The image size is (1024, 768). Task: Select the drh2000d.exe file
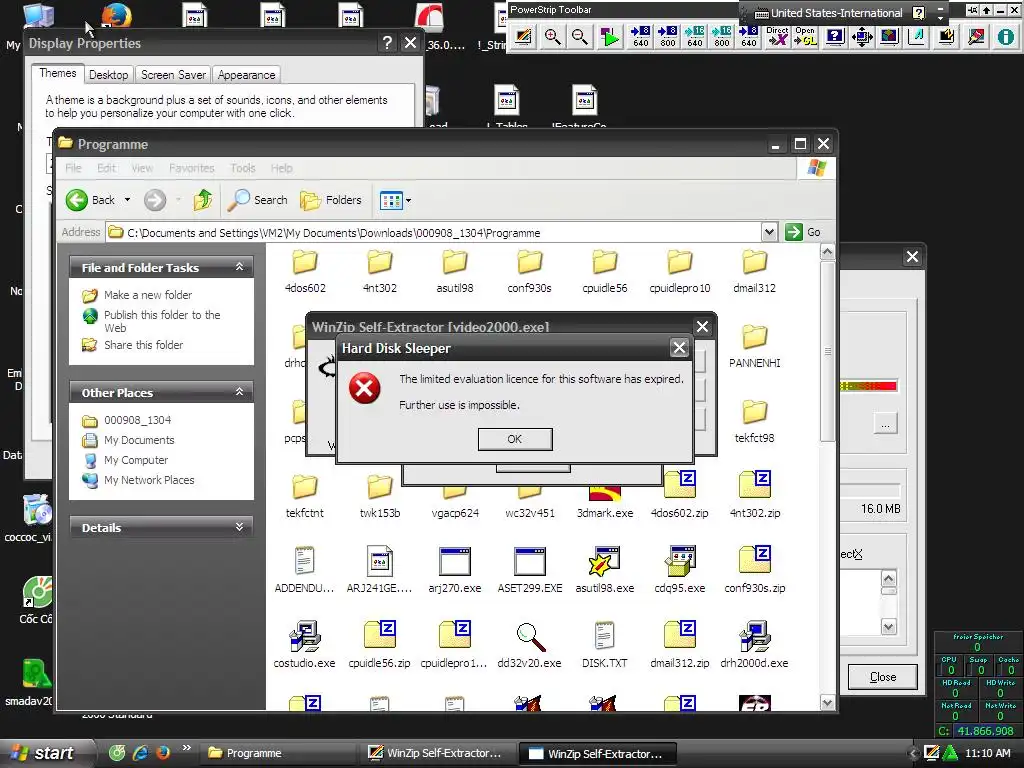pos(754,645)
